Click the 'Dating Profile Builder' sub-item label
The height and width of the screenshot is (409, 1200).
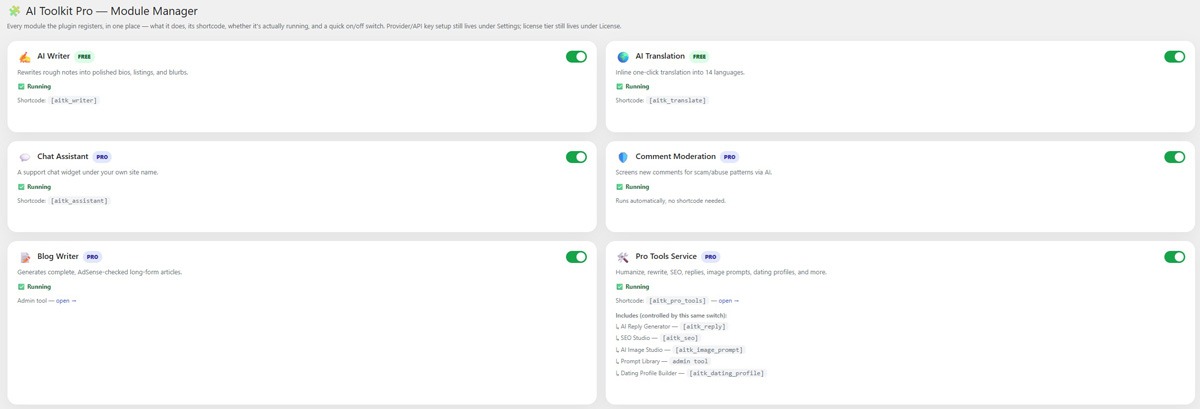pyautogui.click(x=650, y=373)
